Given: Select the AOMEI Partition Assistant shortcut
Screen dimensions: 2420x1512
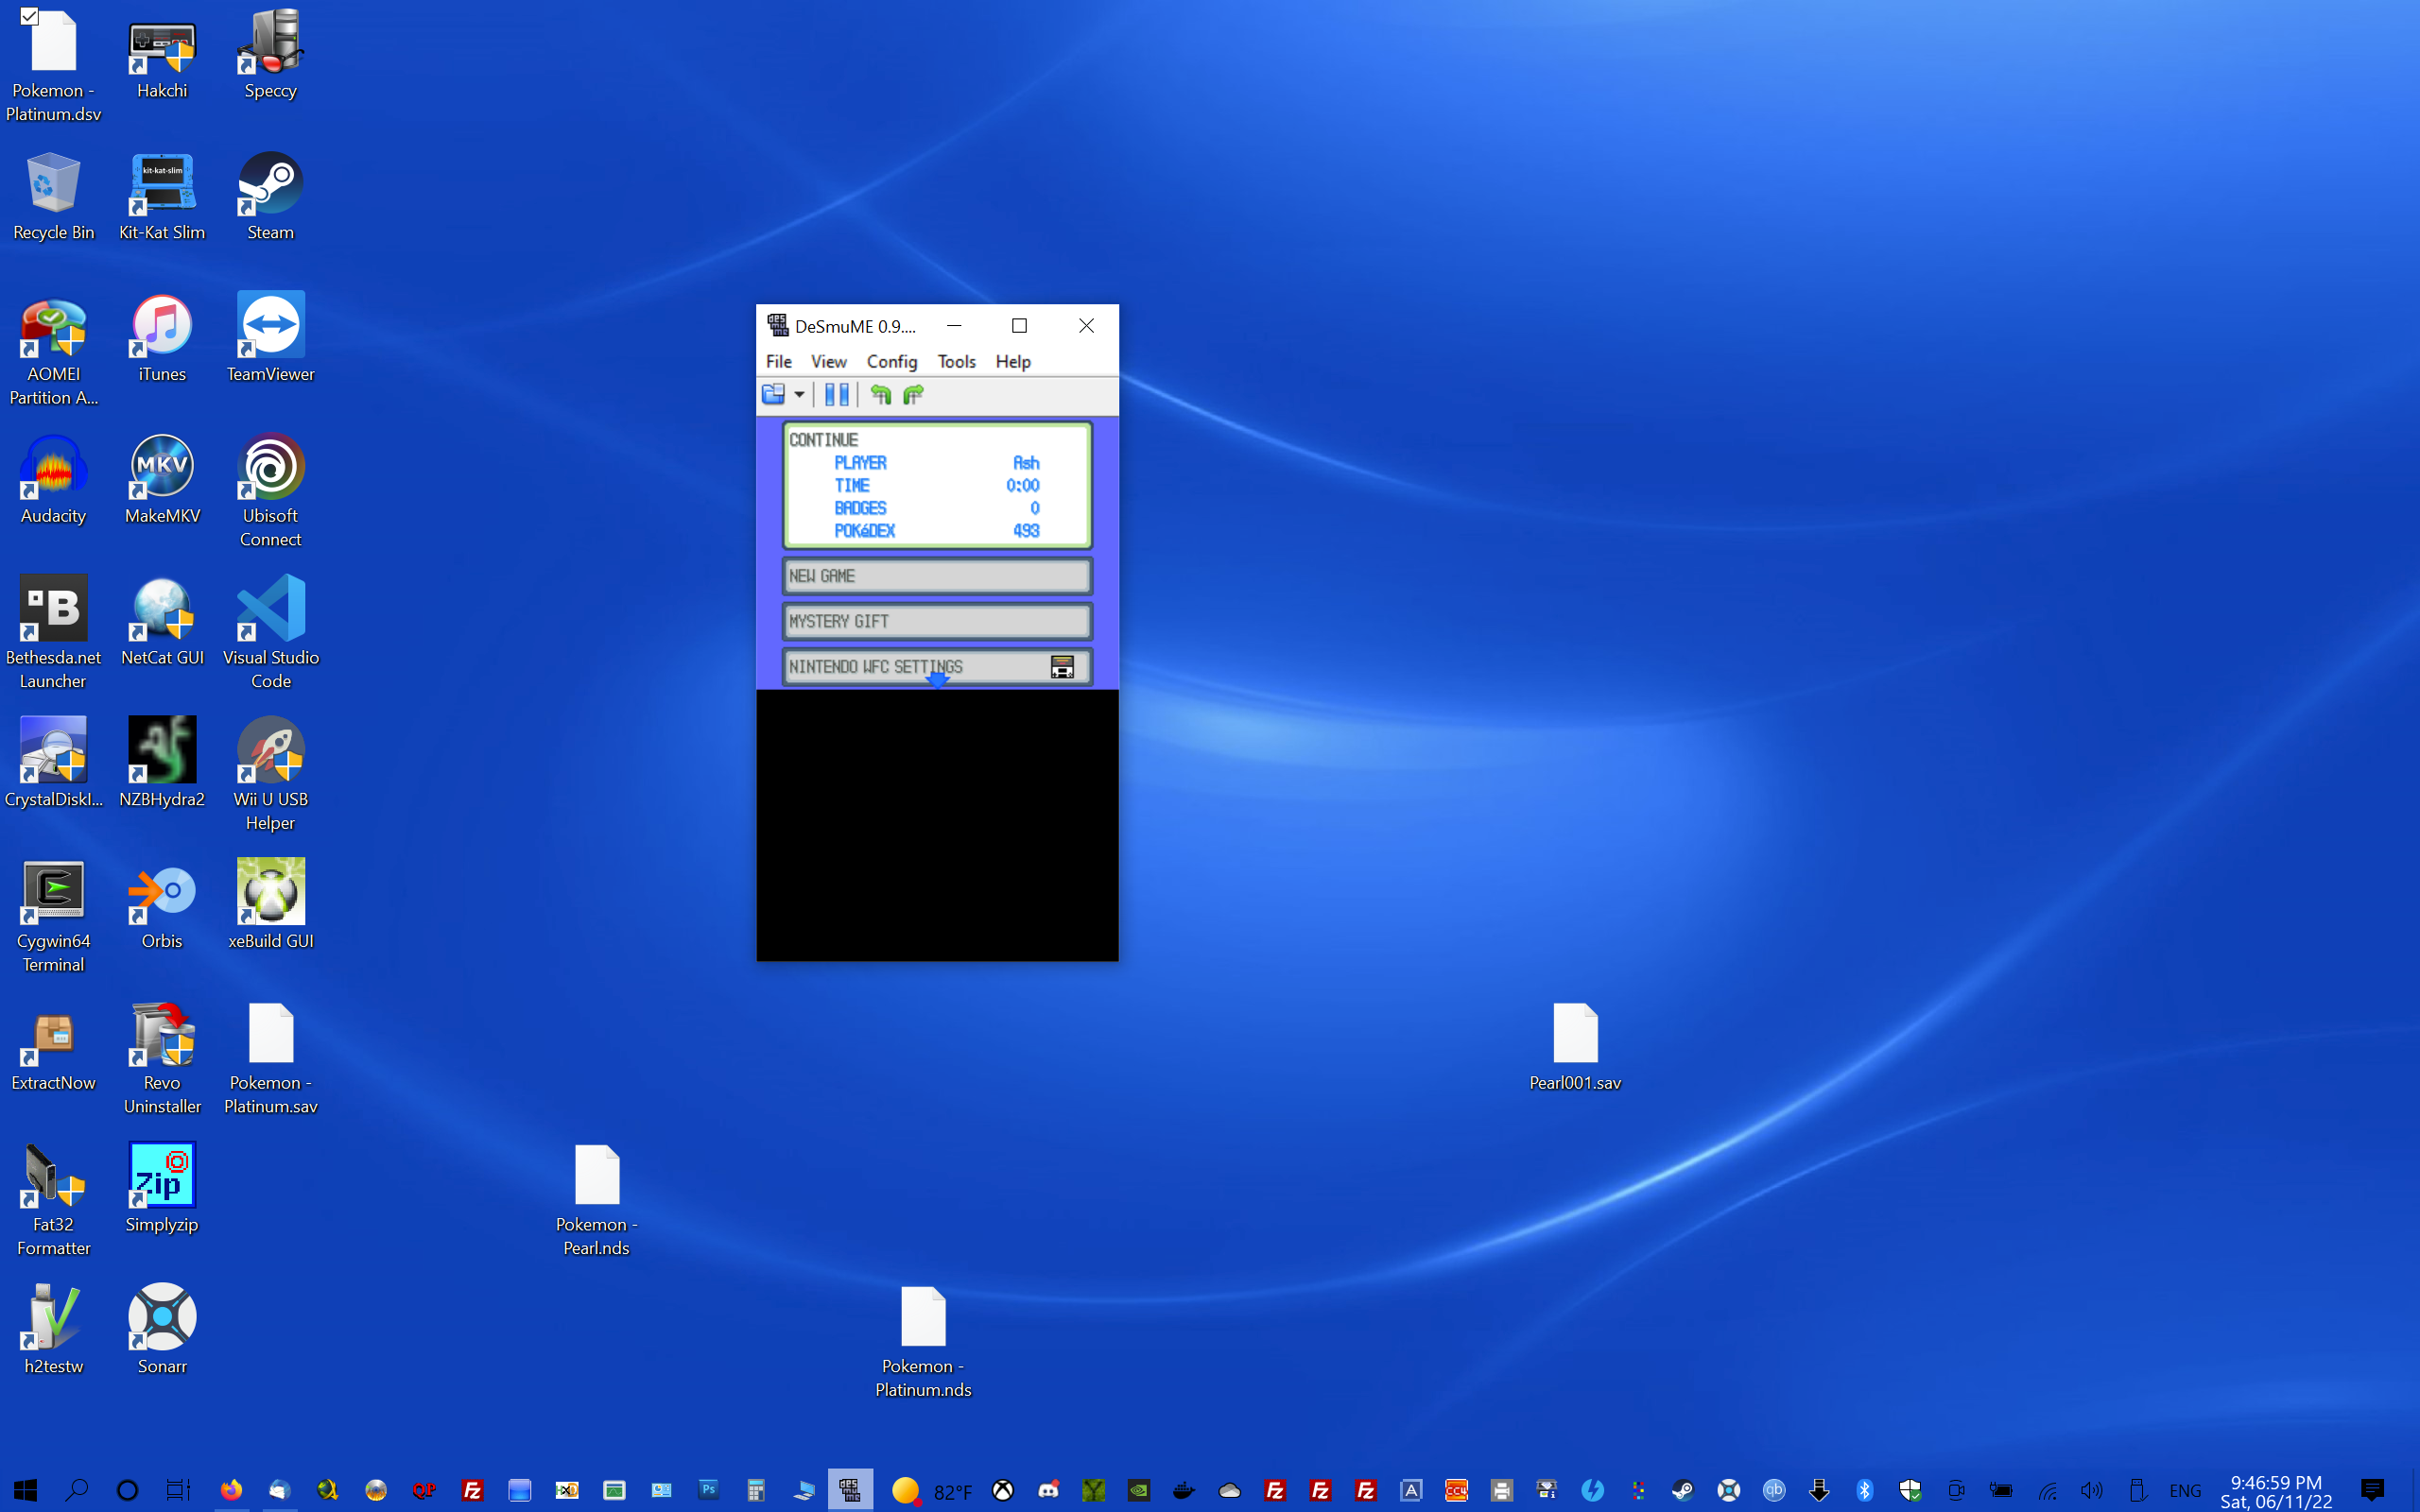Looking at the screenshot, I should 54,348.
